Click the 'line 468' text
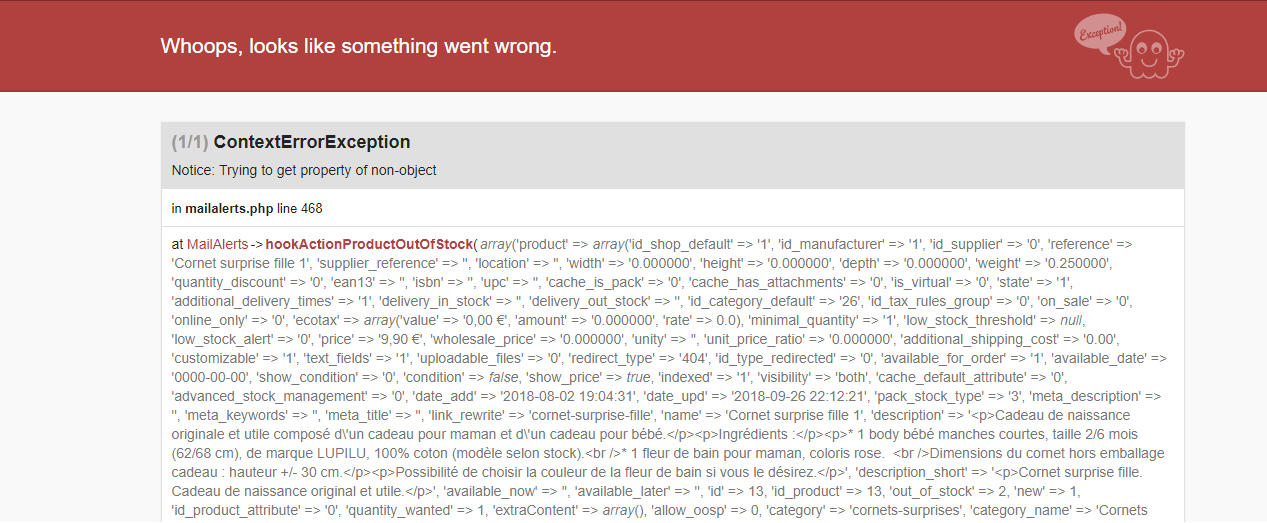This screenshot has width=1267, height=523. [x=300, y=208]
